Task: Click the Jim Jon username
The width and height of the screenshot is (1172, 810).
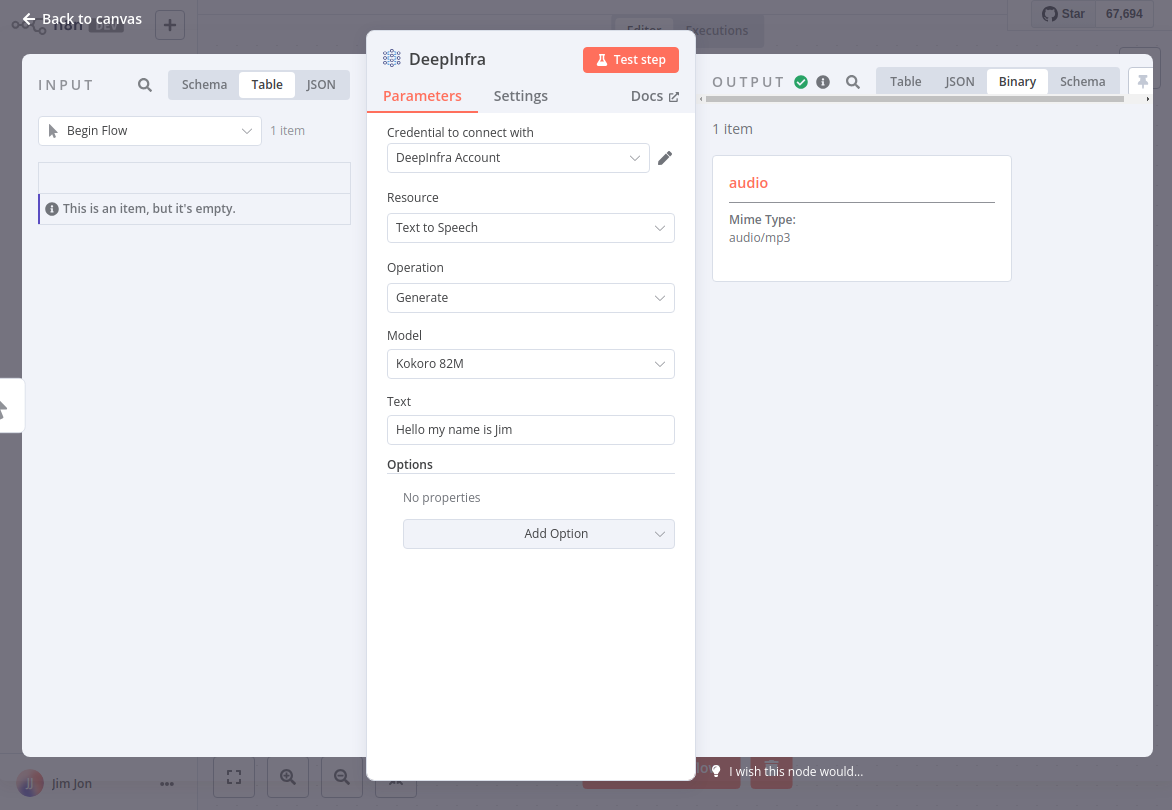Action: point(72,784)
